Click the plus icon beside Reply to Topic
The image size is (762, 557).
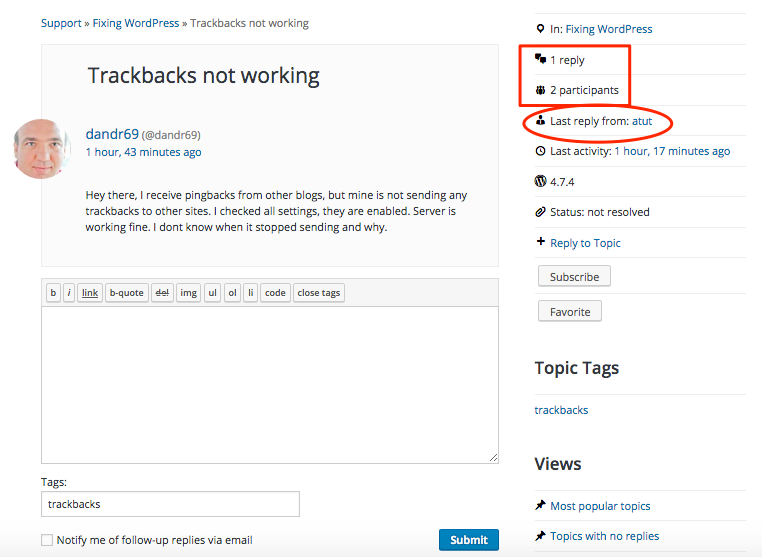click(x=540, y=241)
